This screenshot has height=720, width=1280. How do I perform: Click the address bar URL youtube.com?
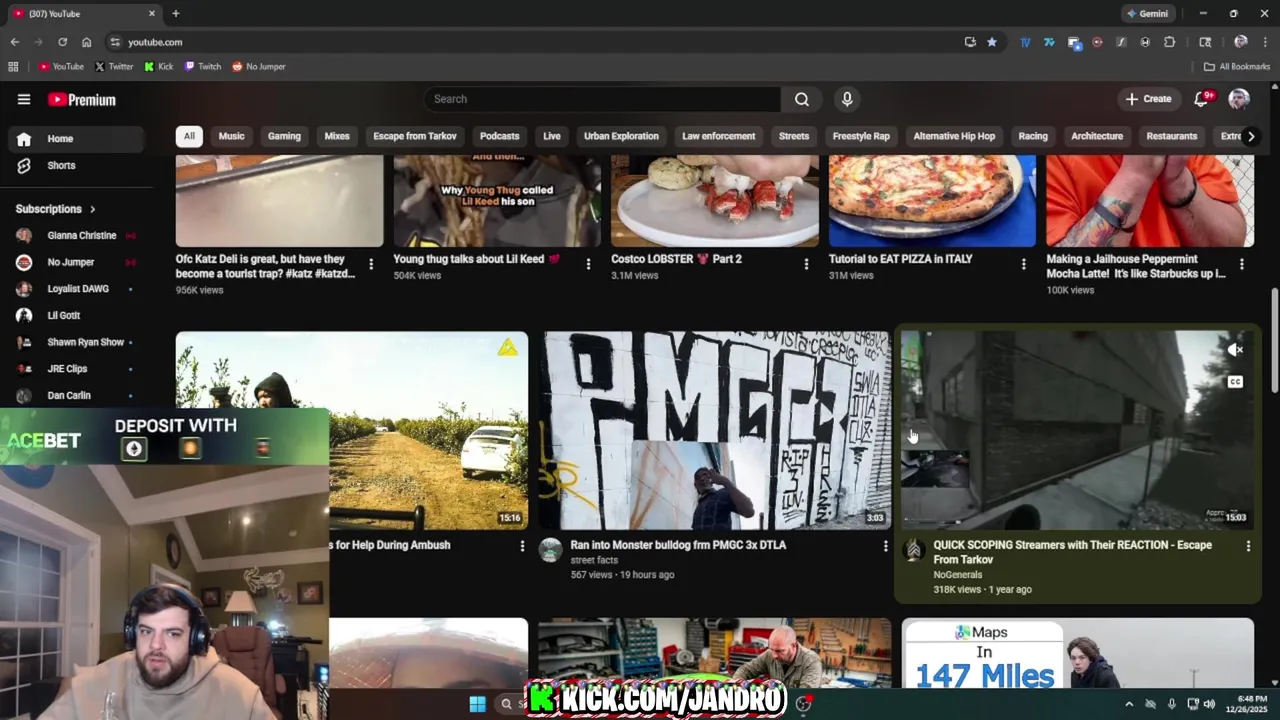click(x=155, y=42)
